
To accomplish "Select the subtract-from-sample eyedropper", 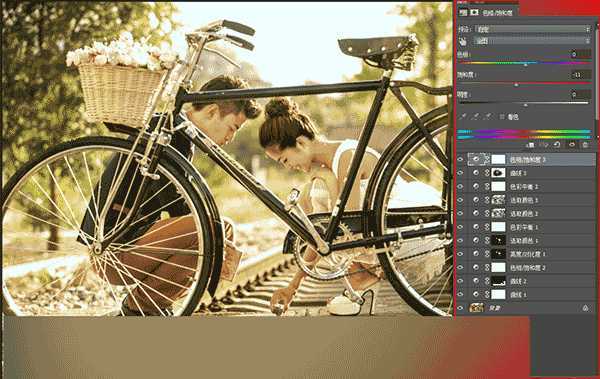I will (487, 116).
